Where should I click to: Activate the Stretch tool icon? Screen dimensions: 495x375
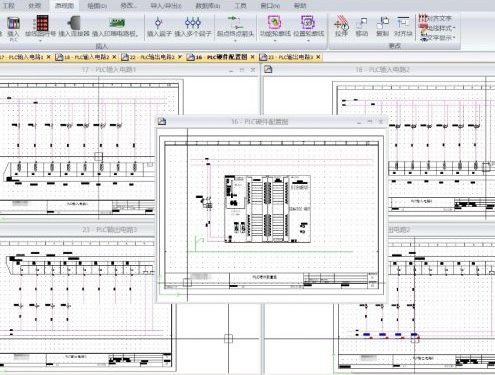pos(341,26)
